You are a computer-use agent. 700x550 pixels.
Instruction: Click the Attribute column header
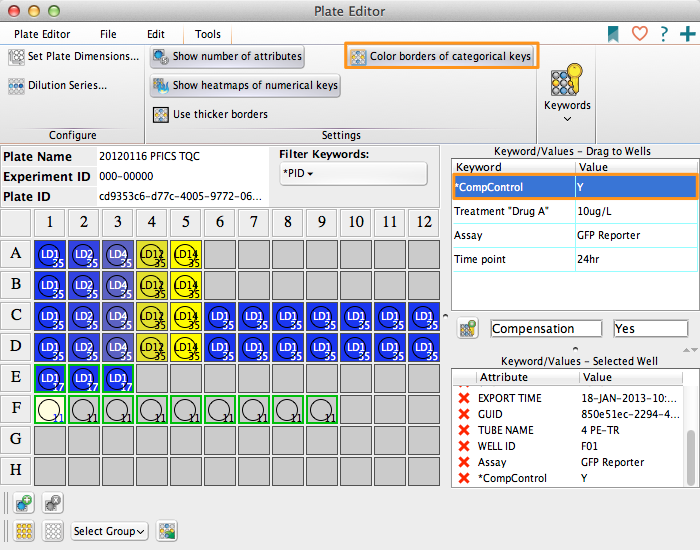click(528, 377)
